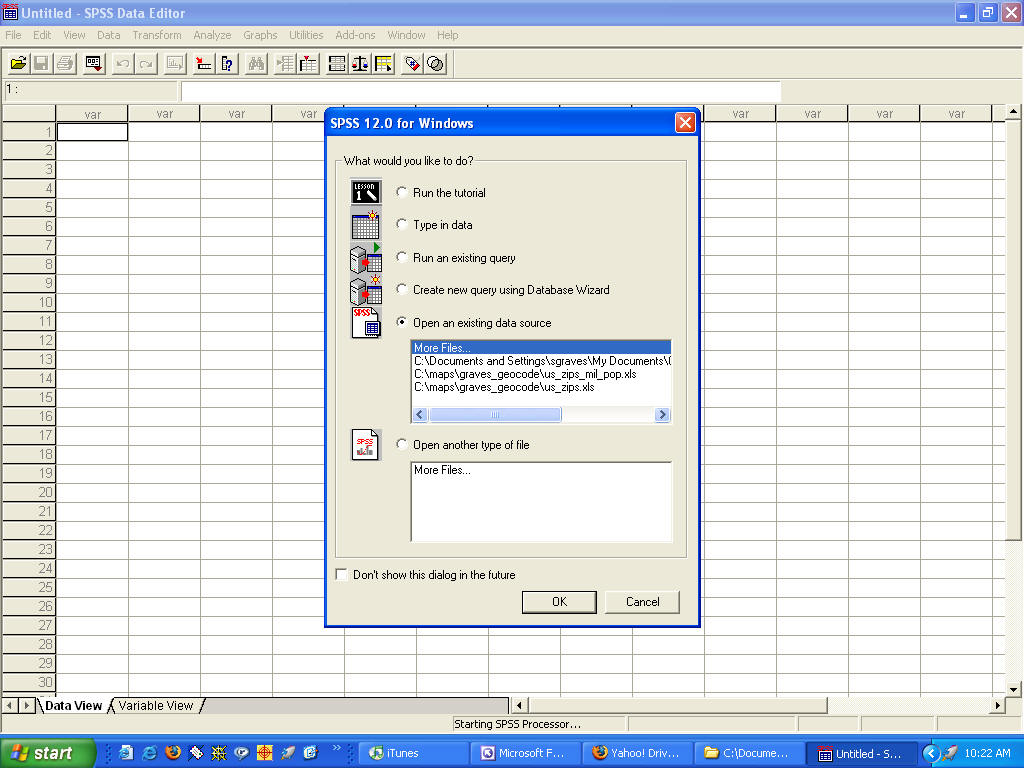Click the Find binoculars icon
The width and height of the screenshot is (1024, 768).
pos(256,63)
